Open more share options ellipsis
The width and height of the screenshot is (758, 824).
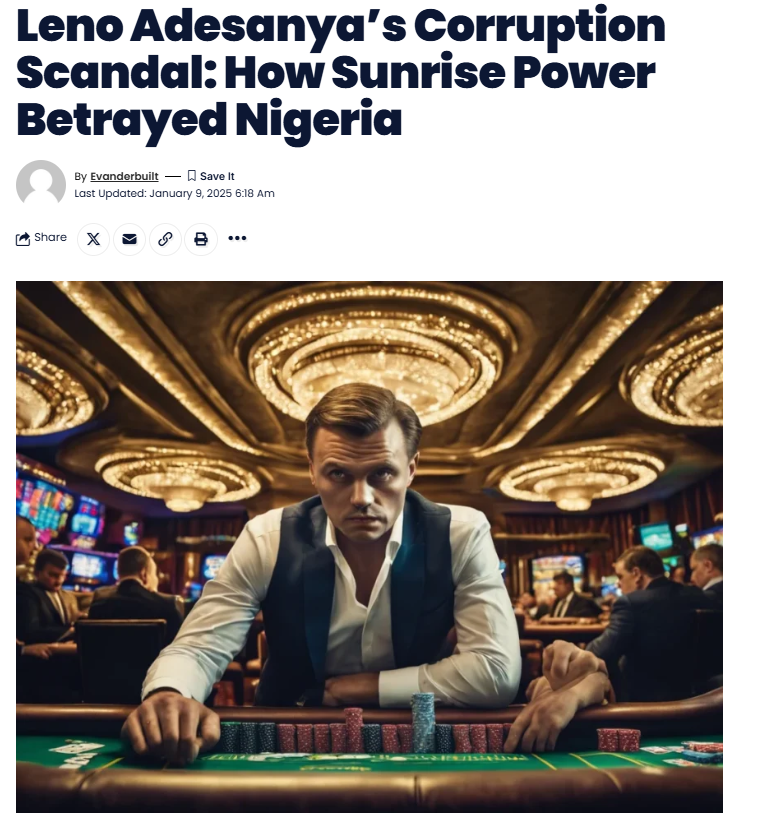237,239
